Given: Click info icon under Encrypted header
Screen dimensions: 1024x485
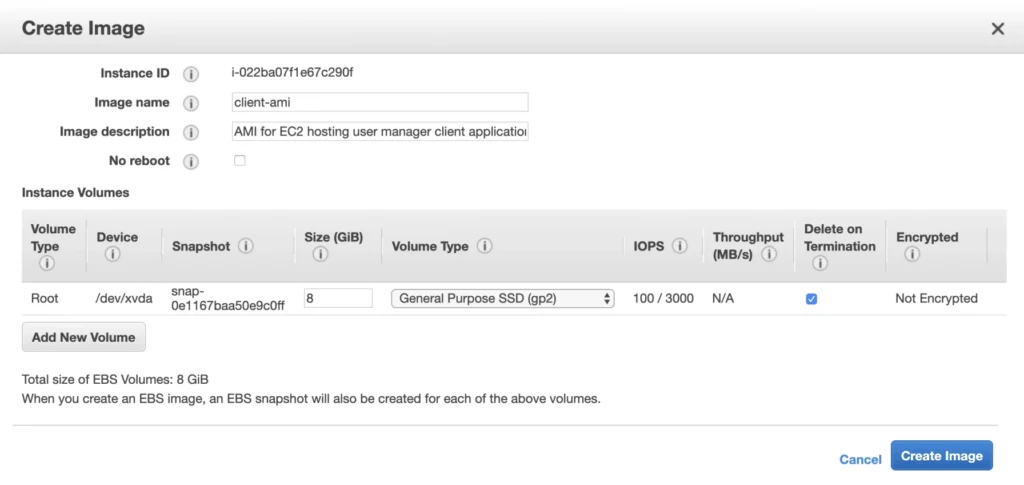Looking at the screenshot, I should (912, 255).
